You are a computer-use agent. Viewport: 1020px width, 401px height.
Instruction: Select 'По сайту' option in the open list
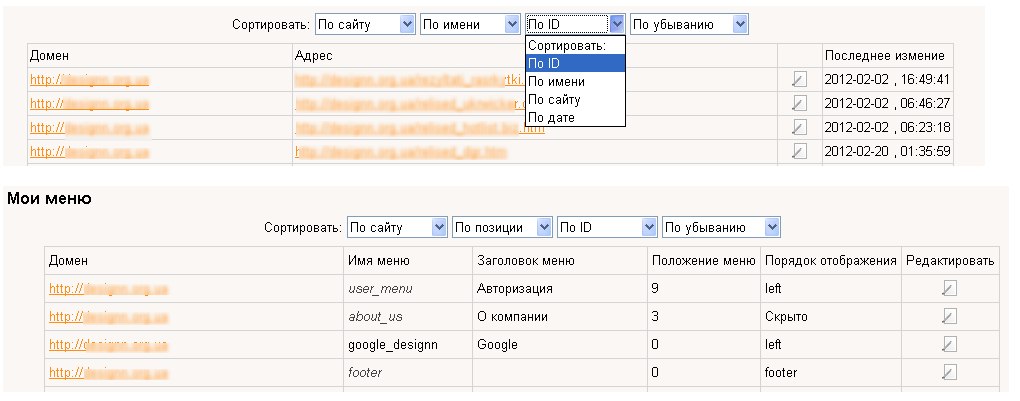pos(554,100)
